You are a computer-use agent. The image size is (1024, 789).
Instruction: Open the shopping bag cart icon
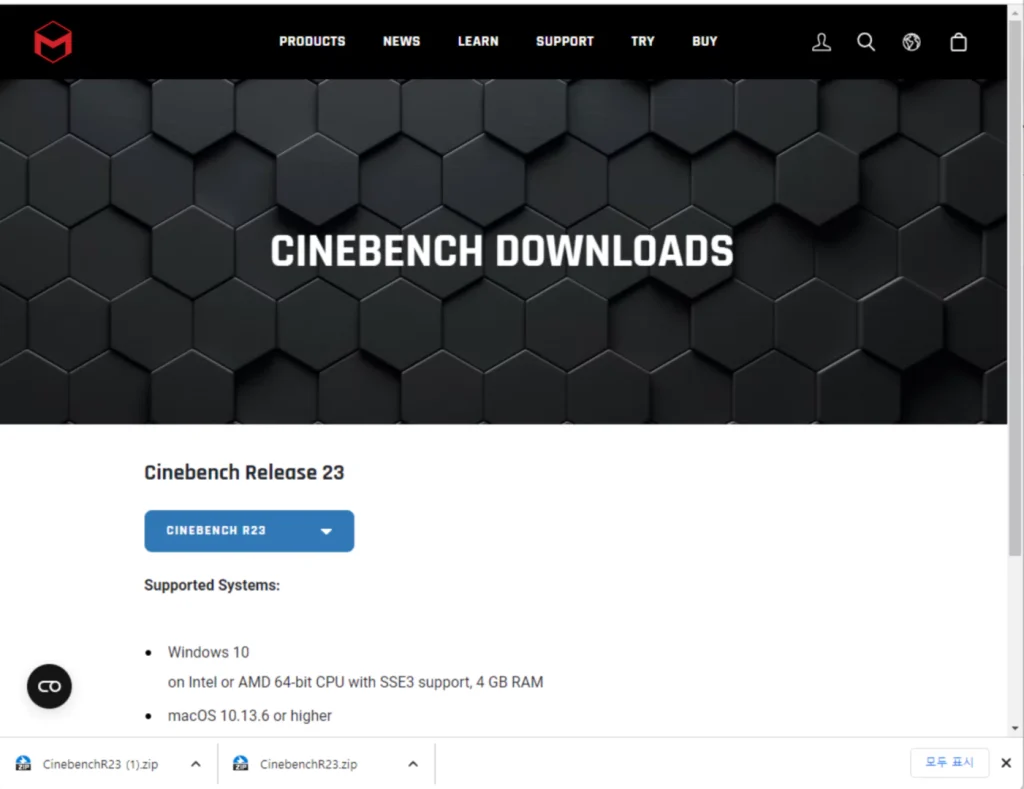click(959, 42)
